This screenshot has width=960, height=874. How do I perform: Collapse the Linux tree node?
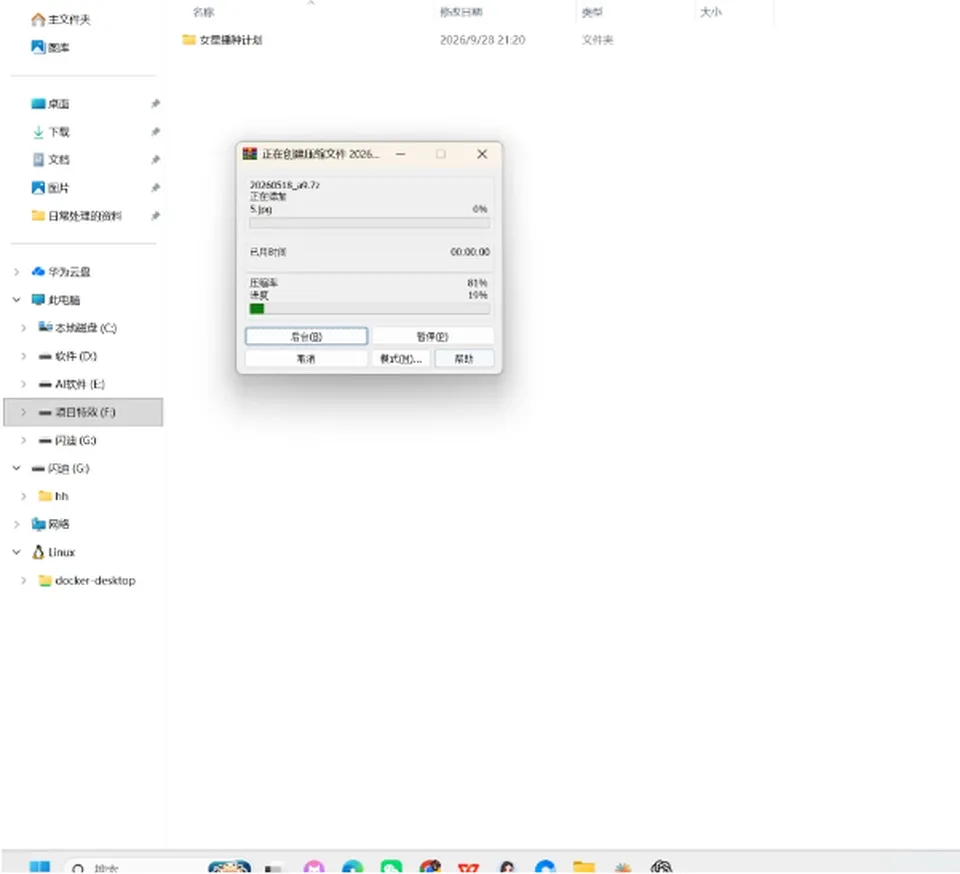tap(17, 552)
